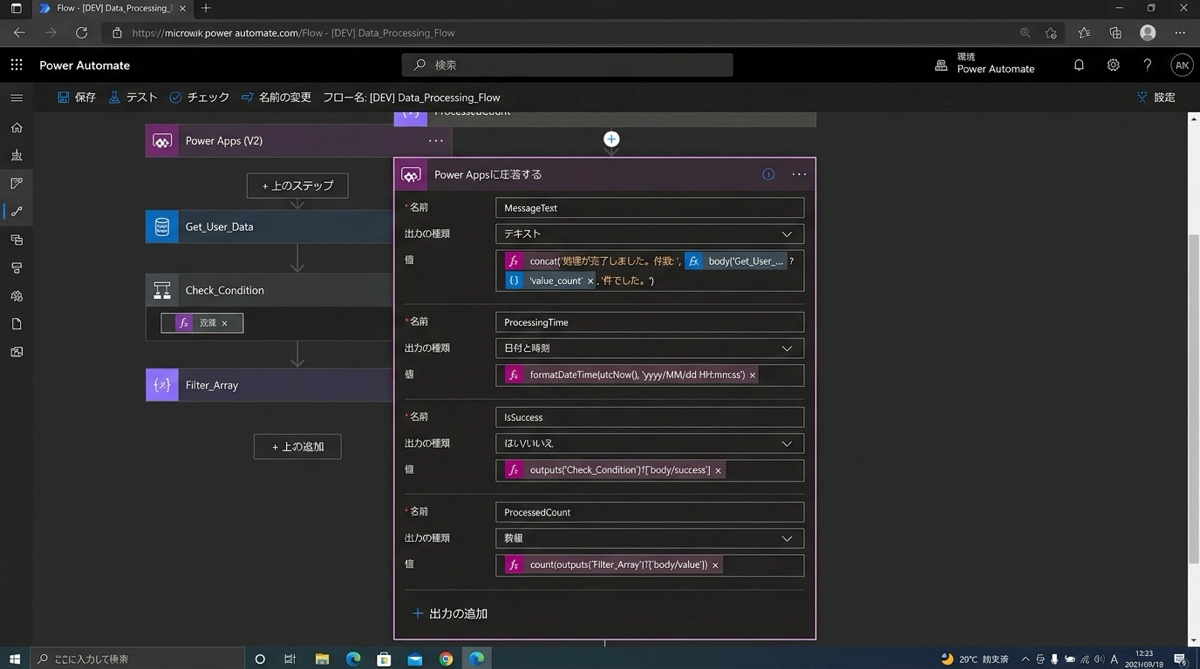
Task: Click the 検索 search field
Action: [567, 65]
